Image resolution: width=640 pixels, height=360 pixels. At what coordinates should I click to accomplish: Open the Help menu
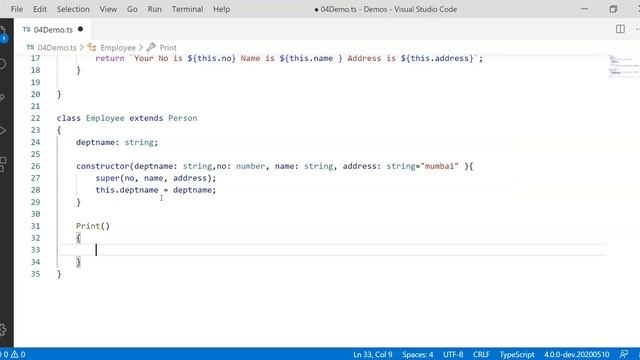[221, 9]
